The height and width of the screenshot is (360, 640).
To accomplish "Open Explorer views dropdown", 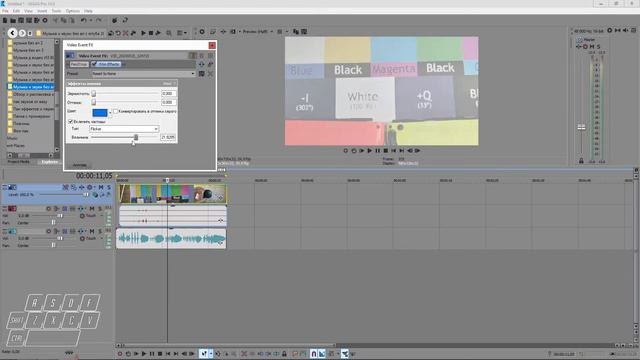I will 182,33.
